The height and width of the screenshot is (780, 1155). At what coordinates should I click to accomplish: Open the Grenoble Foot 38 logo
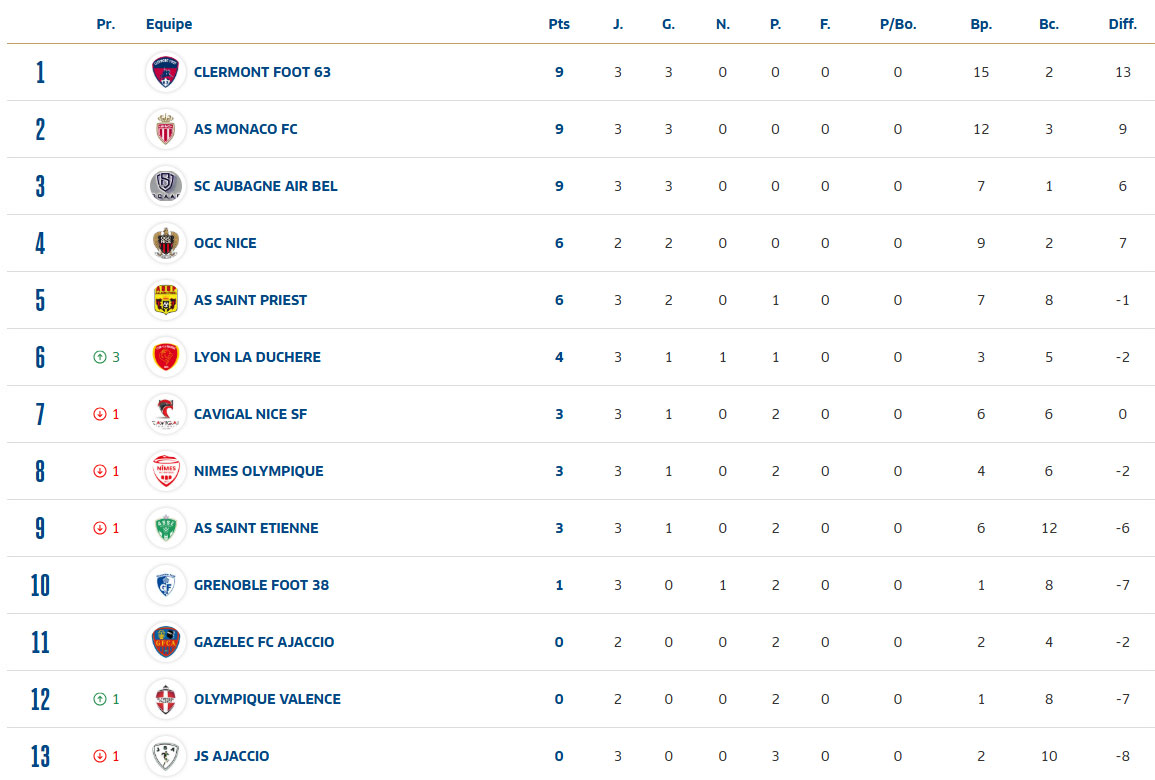(165, 585)
